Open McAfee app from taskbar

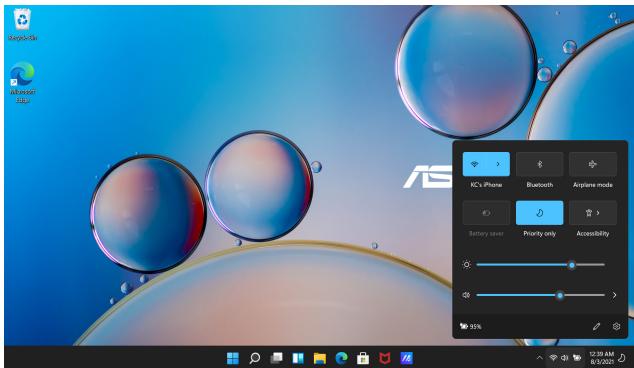point(385,358)
